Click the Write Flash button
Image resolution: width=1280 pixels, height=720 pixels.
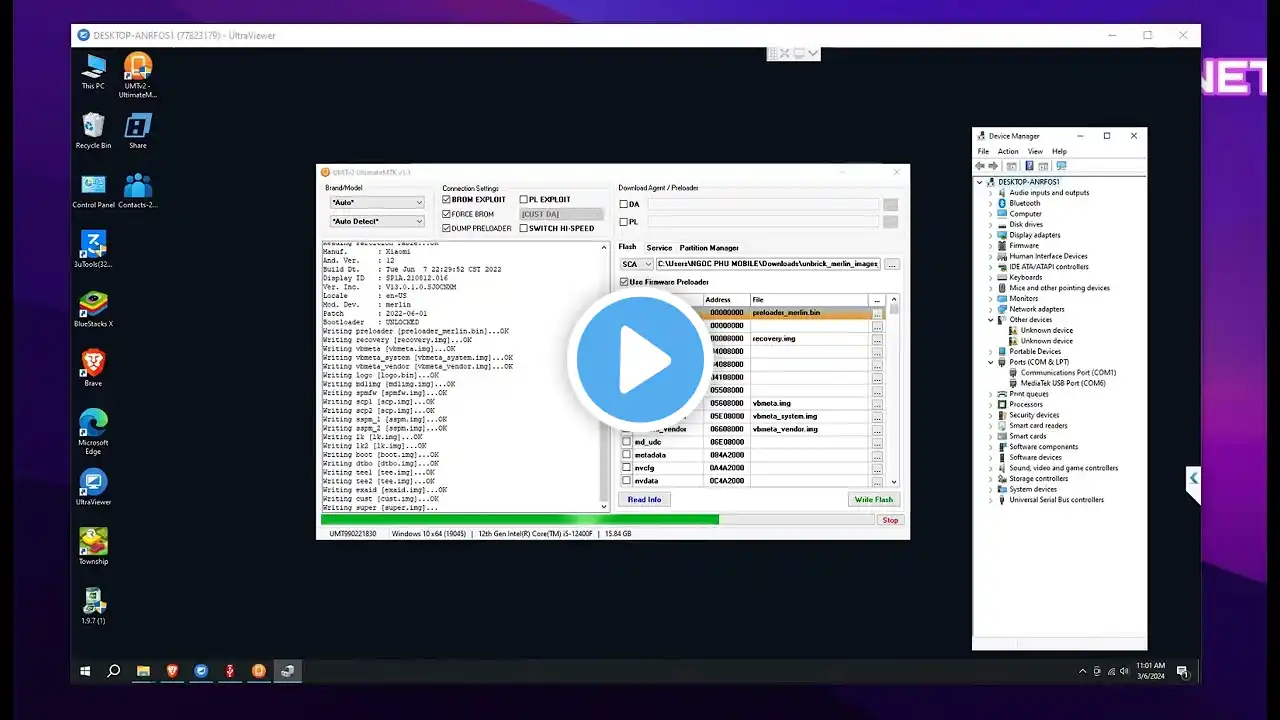873,499
